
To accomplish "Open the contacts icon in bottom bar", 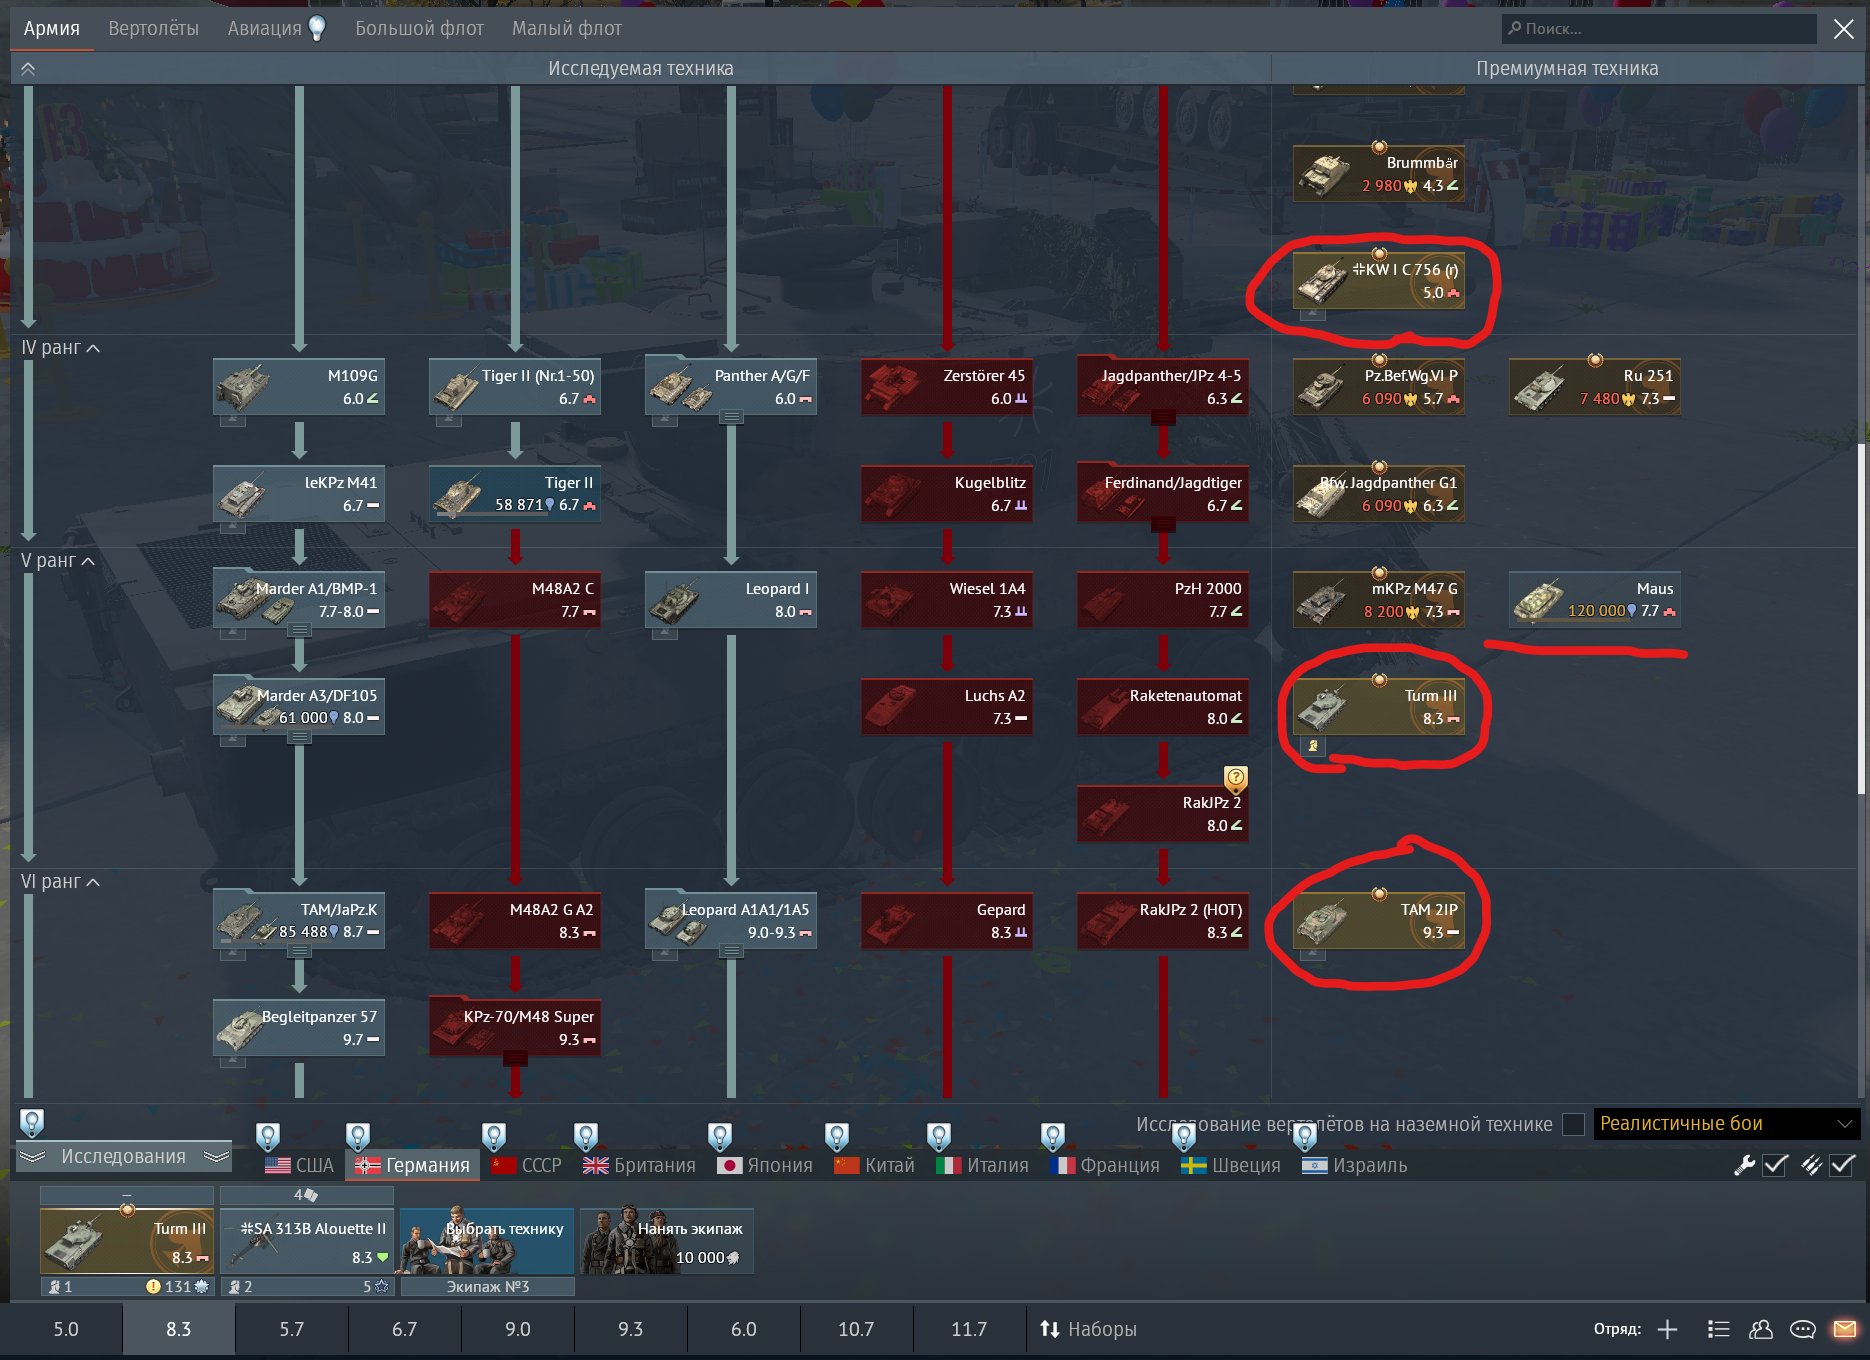I will 1760,1329.
